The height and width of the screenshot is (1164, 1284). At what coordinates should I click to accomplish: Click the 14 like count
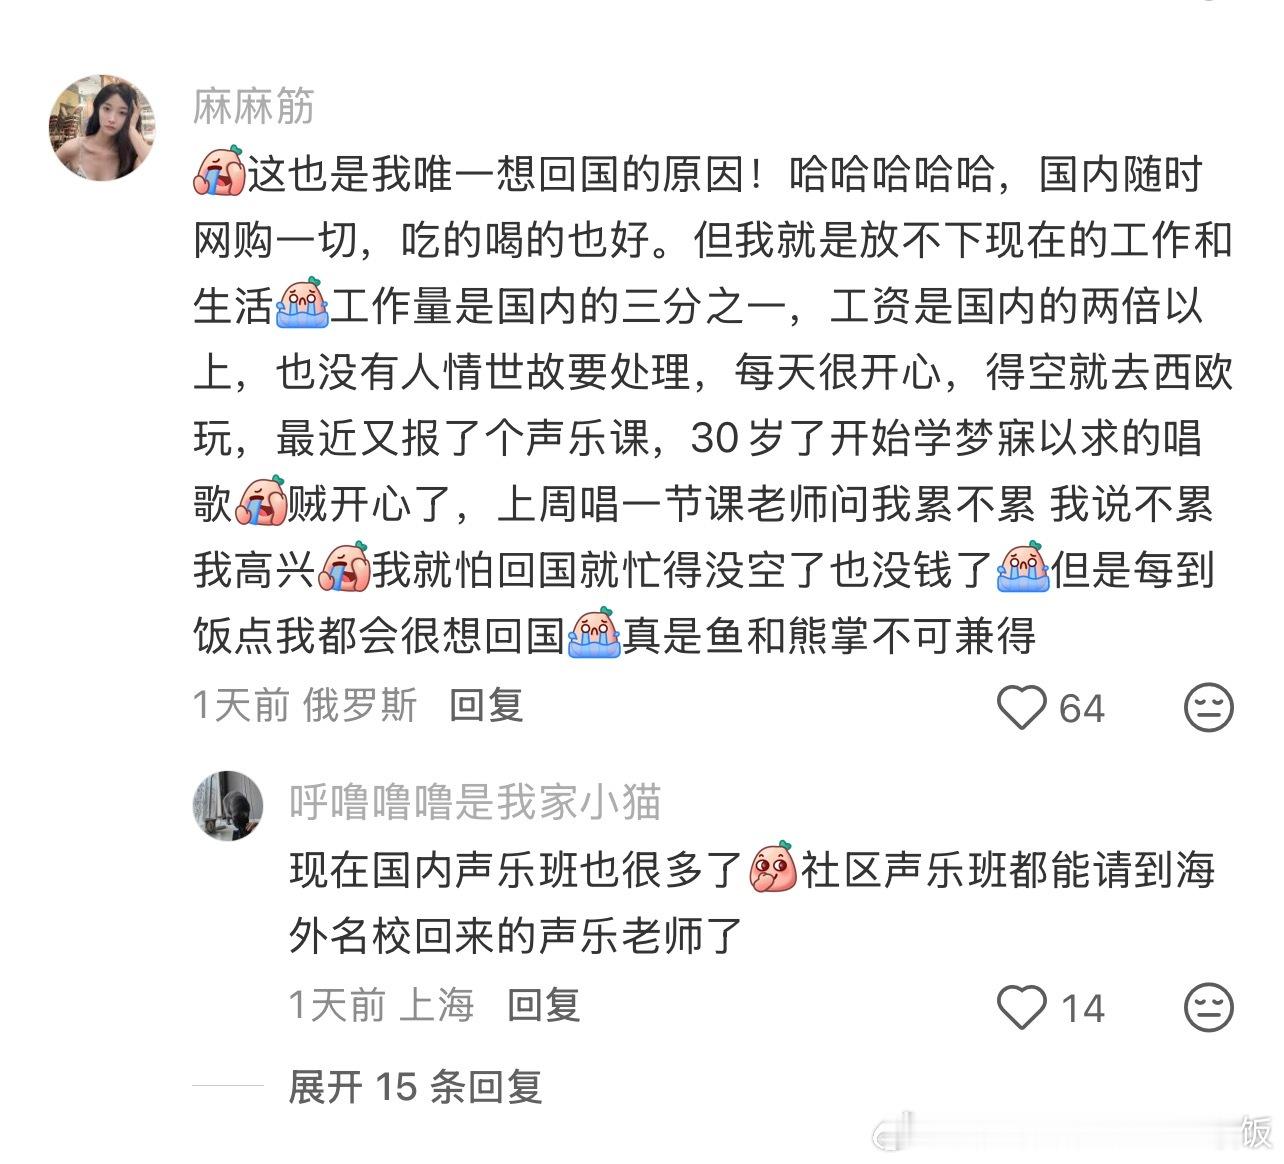point(1082,1008)
